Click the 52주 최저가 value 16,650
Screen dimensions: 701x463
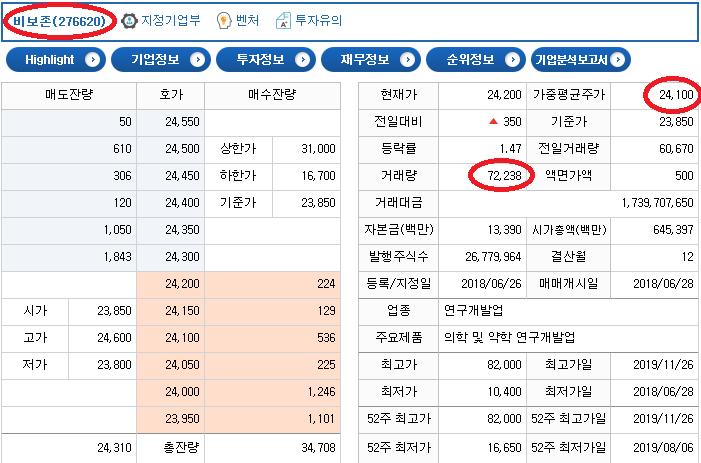point(504,447)
